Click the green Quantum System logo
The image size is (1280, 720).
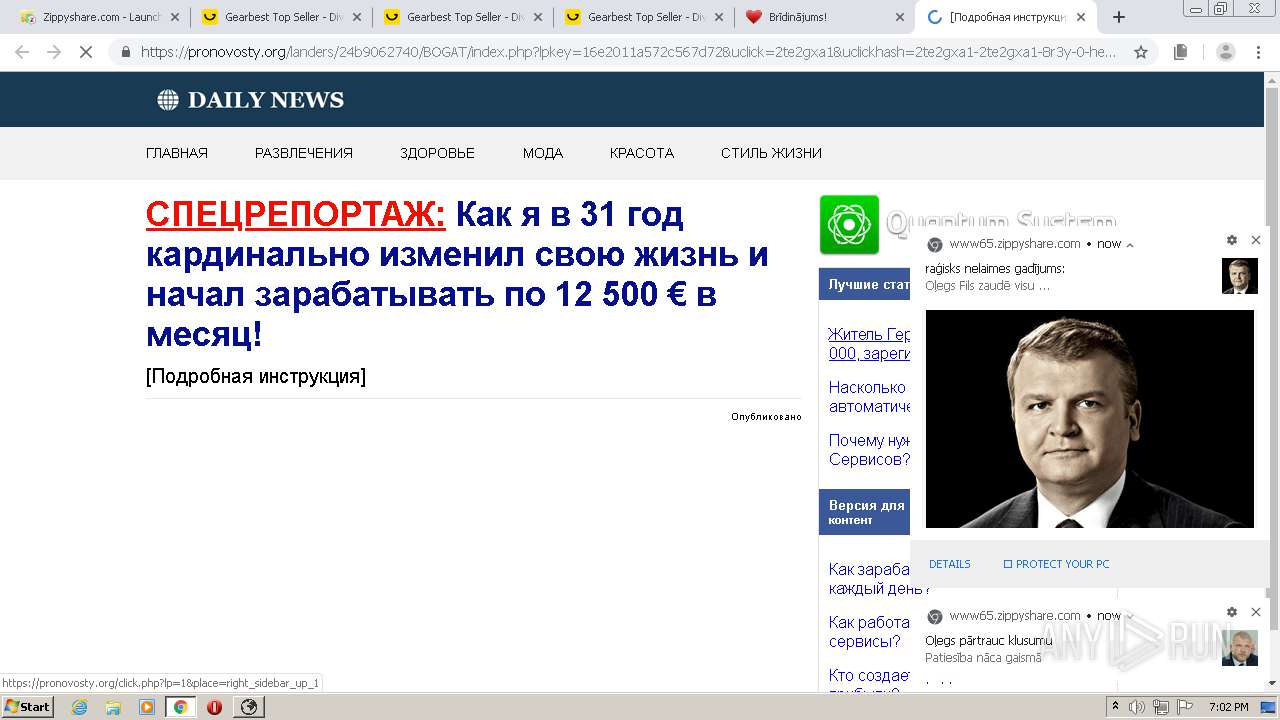click(849, 225)
